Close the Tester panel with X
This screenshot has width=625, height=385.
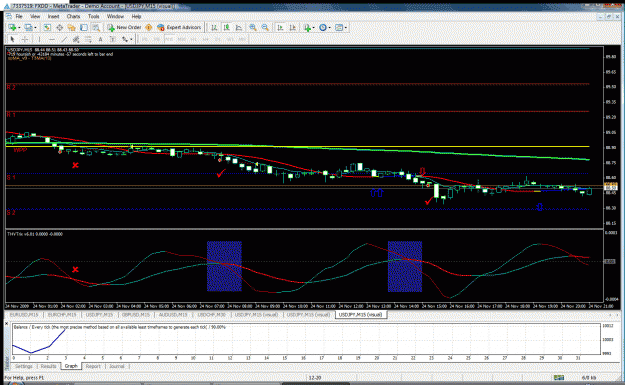coord(6,324)
